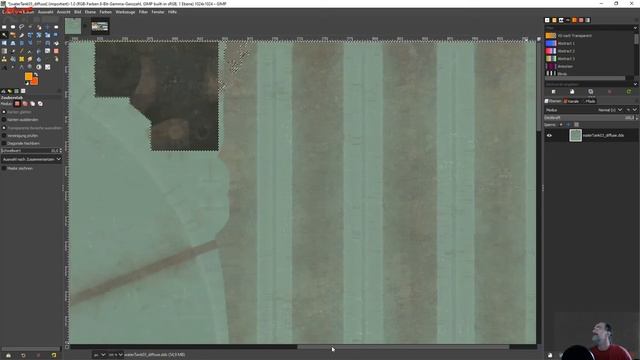The width and height of the screenshot is (640, 360).
Task: Open the Filter menu
Action: click(143, 12)
